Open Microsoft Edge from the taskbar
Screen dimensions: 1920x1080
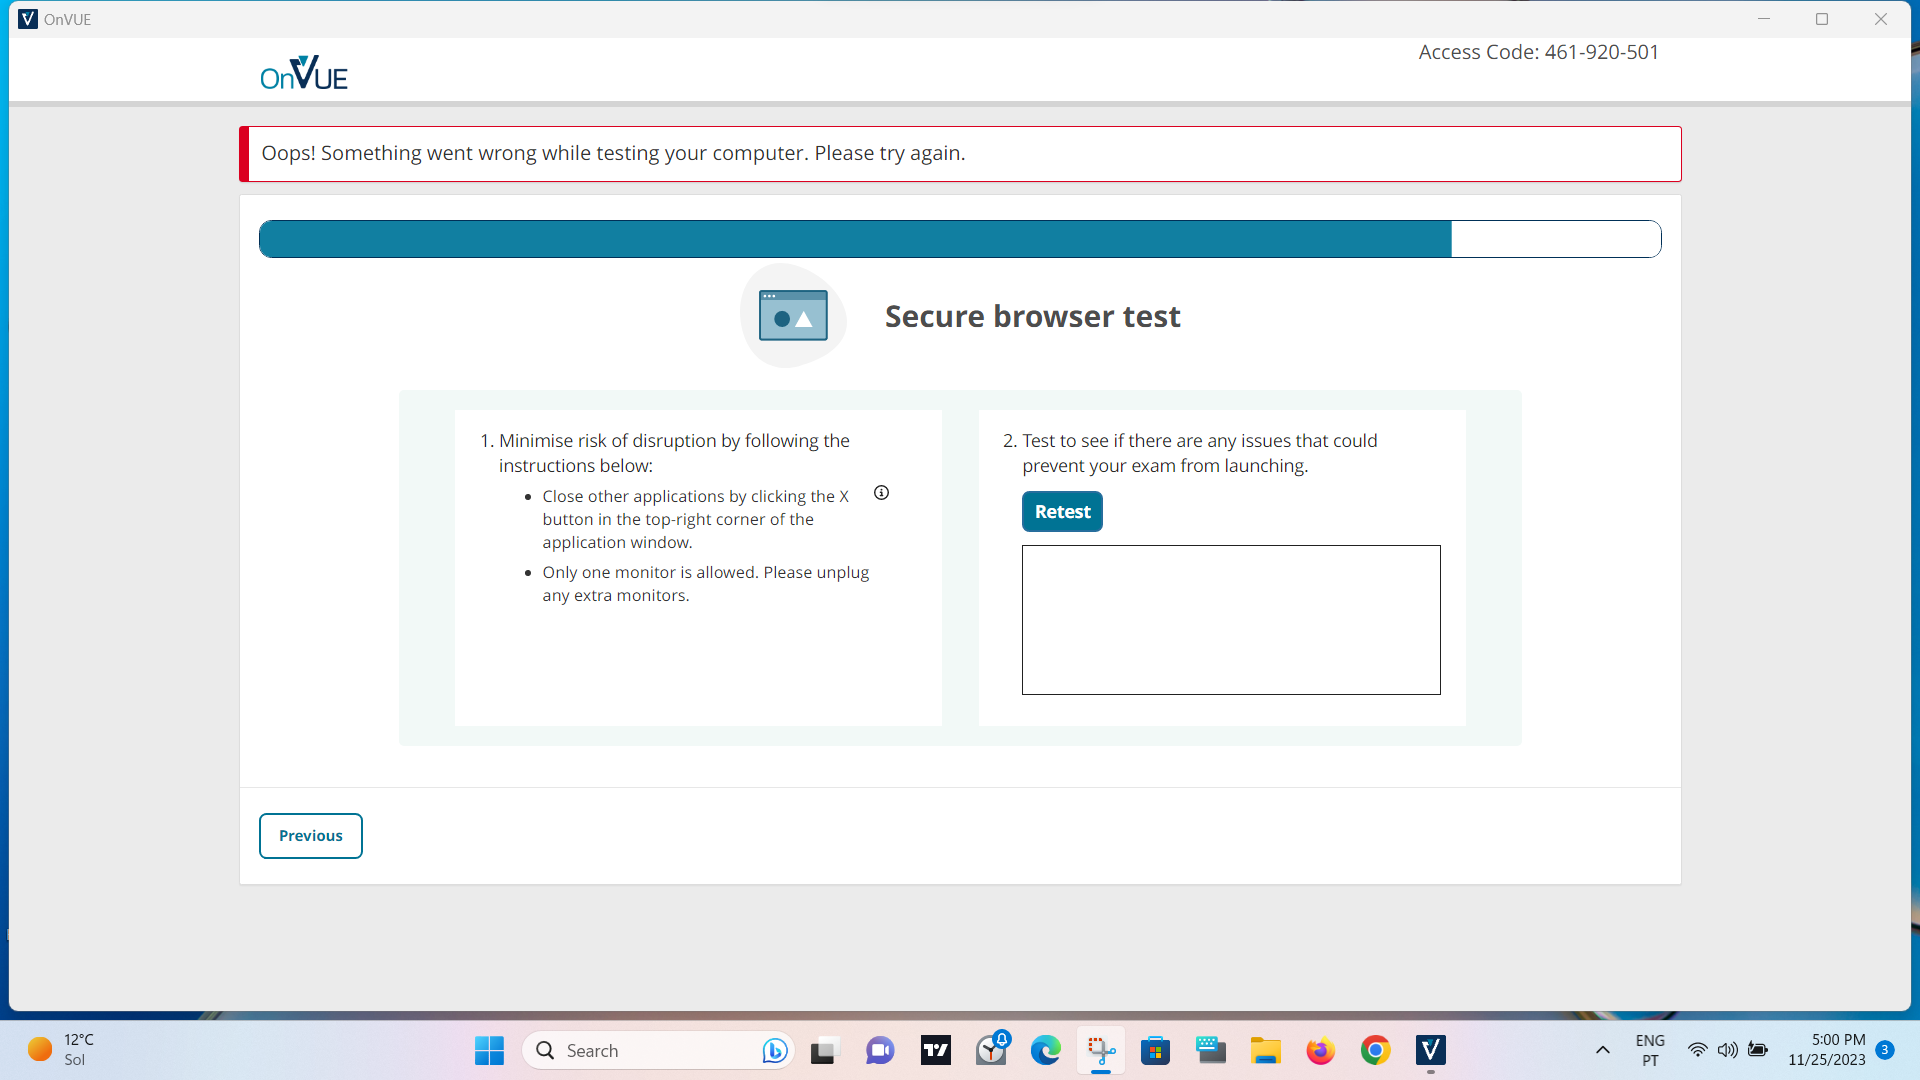[1046, 1051]
